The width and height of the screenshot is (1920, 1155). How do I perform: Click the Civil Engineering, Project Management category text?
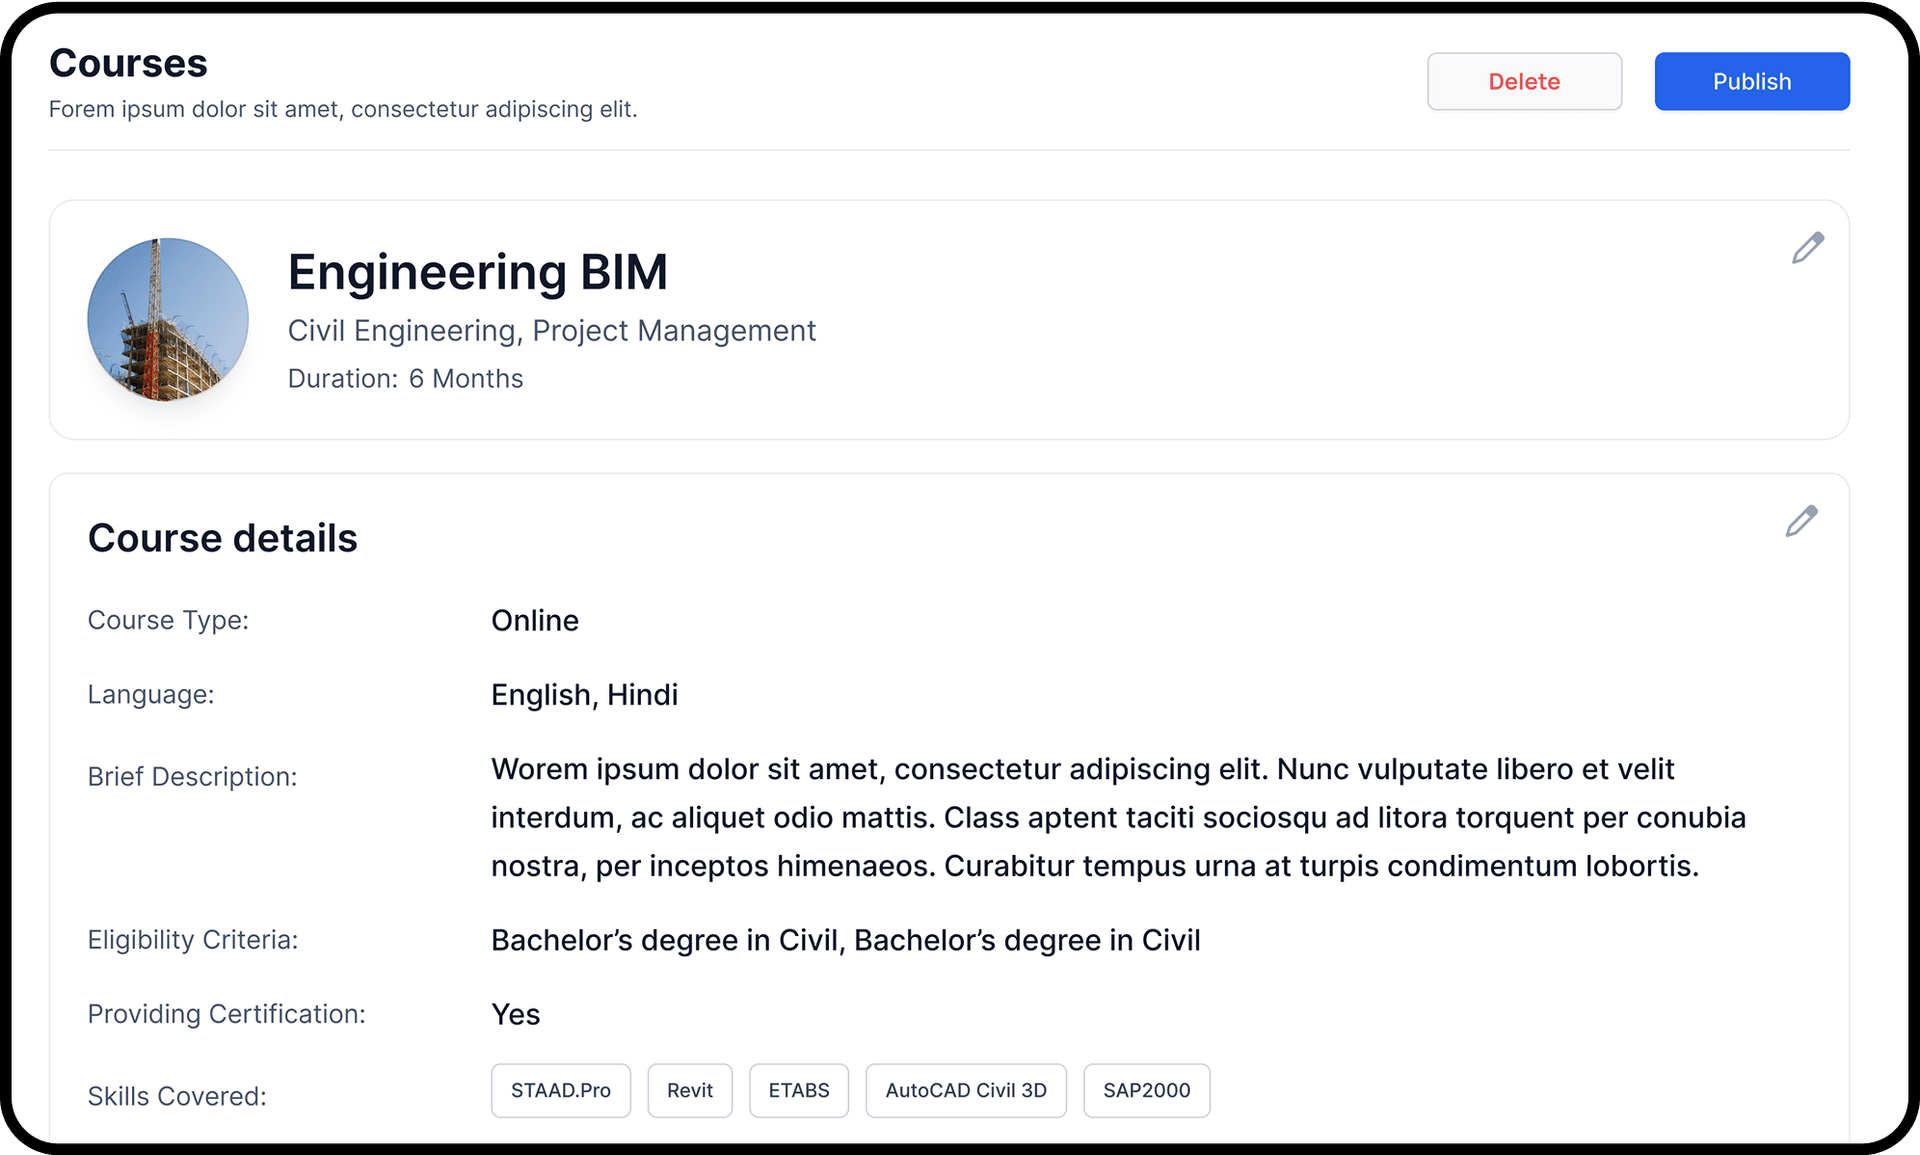tap(552, 330)
